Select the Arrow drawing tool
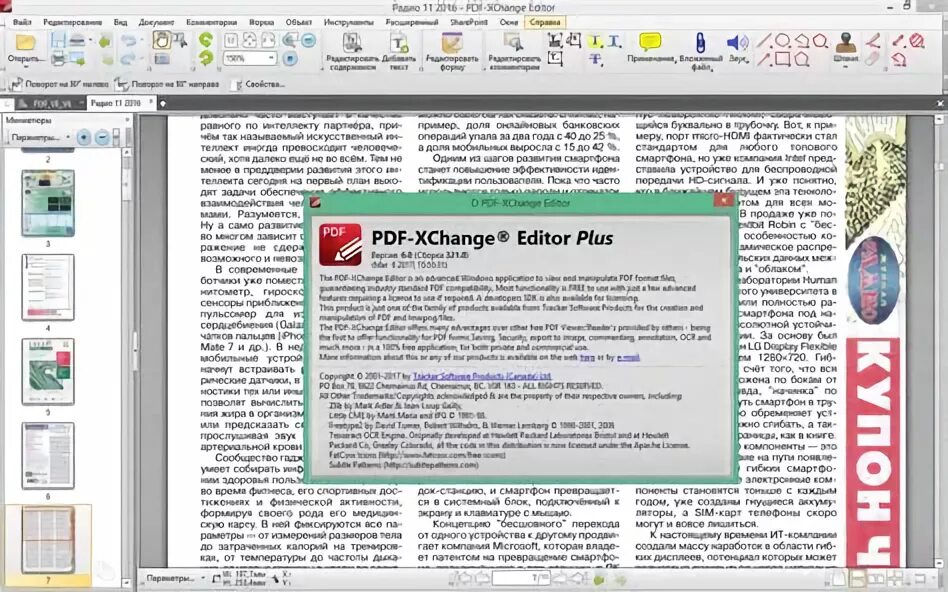948x592 pixels. (764, 59)
